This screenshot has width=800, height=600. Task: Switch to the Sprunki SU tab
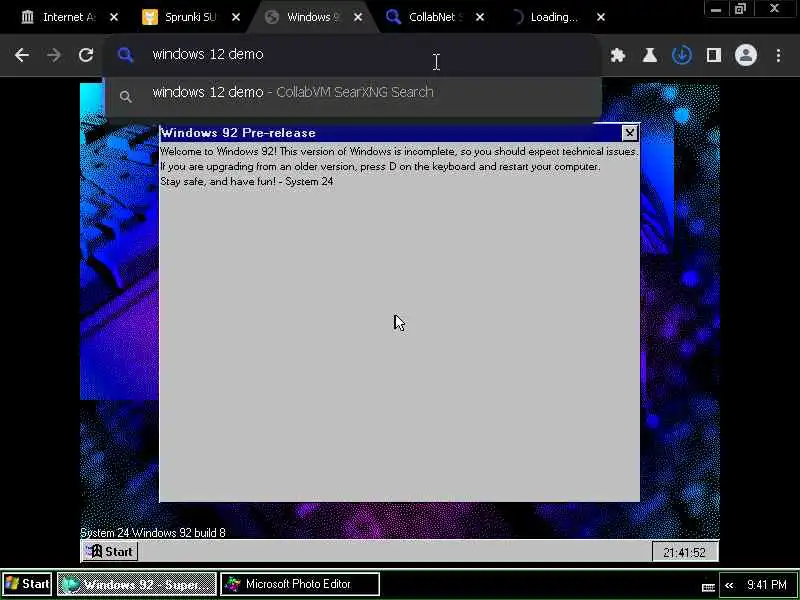[179, 17]
